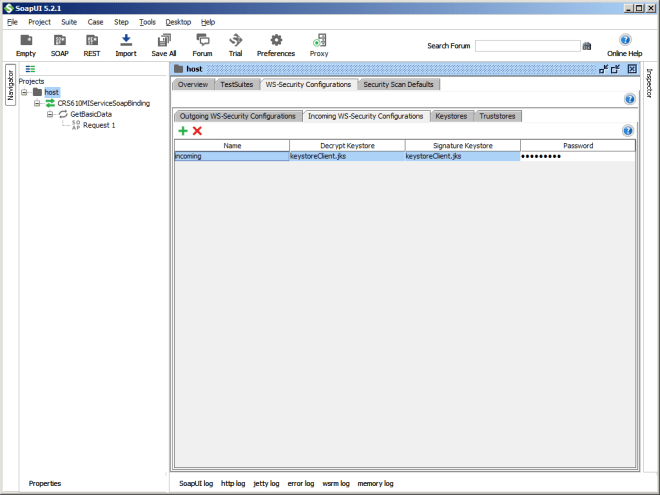Toggle the Proxy toolbar icon
The image size is (660, 495).
[319, 44]
